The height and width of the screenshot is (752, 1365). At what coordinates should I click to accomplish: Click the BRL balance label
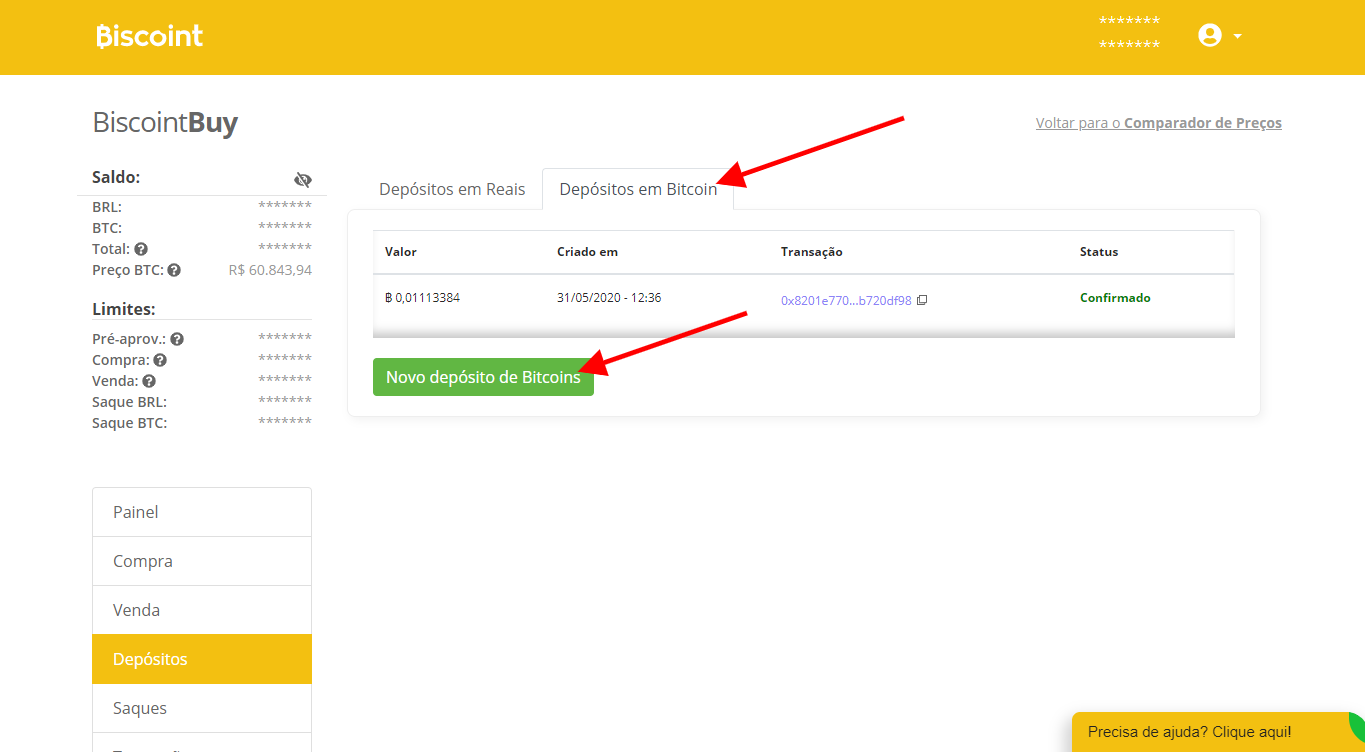tap(107, 207)
